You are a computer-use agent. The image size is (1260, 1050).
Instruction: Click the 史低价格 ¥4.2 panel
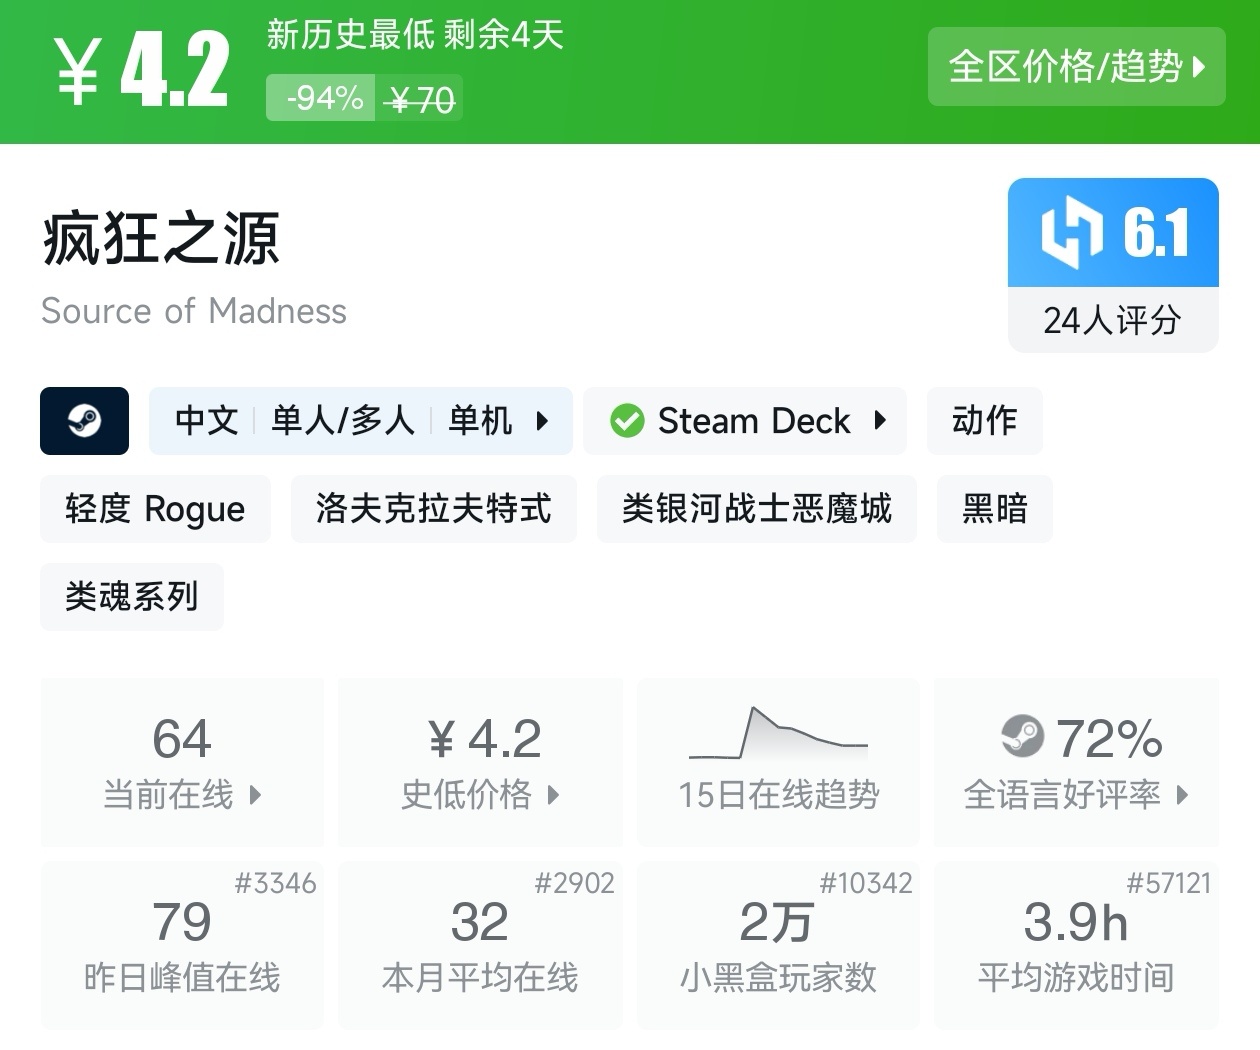click(480, 760)
